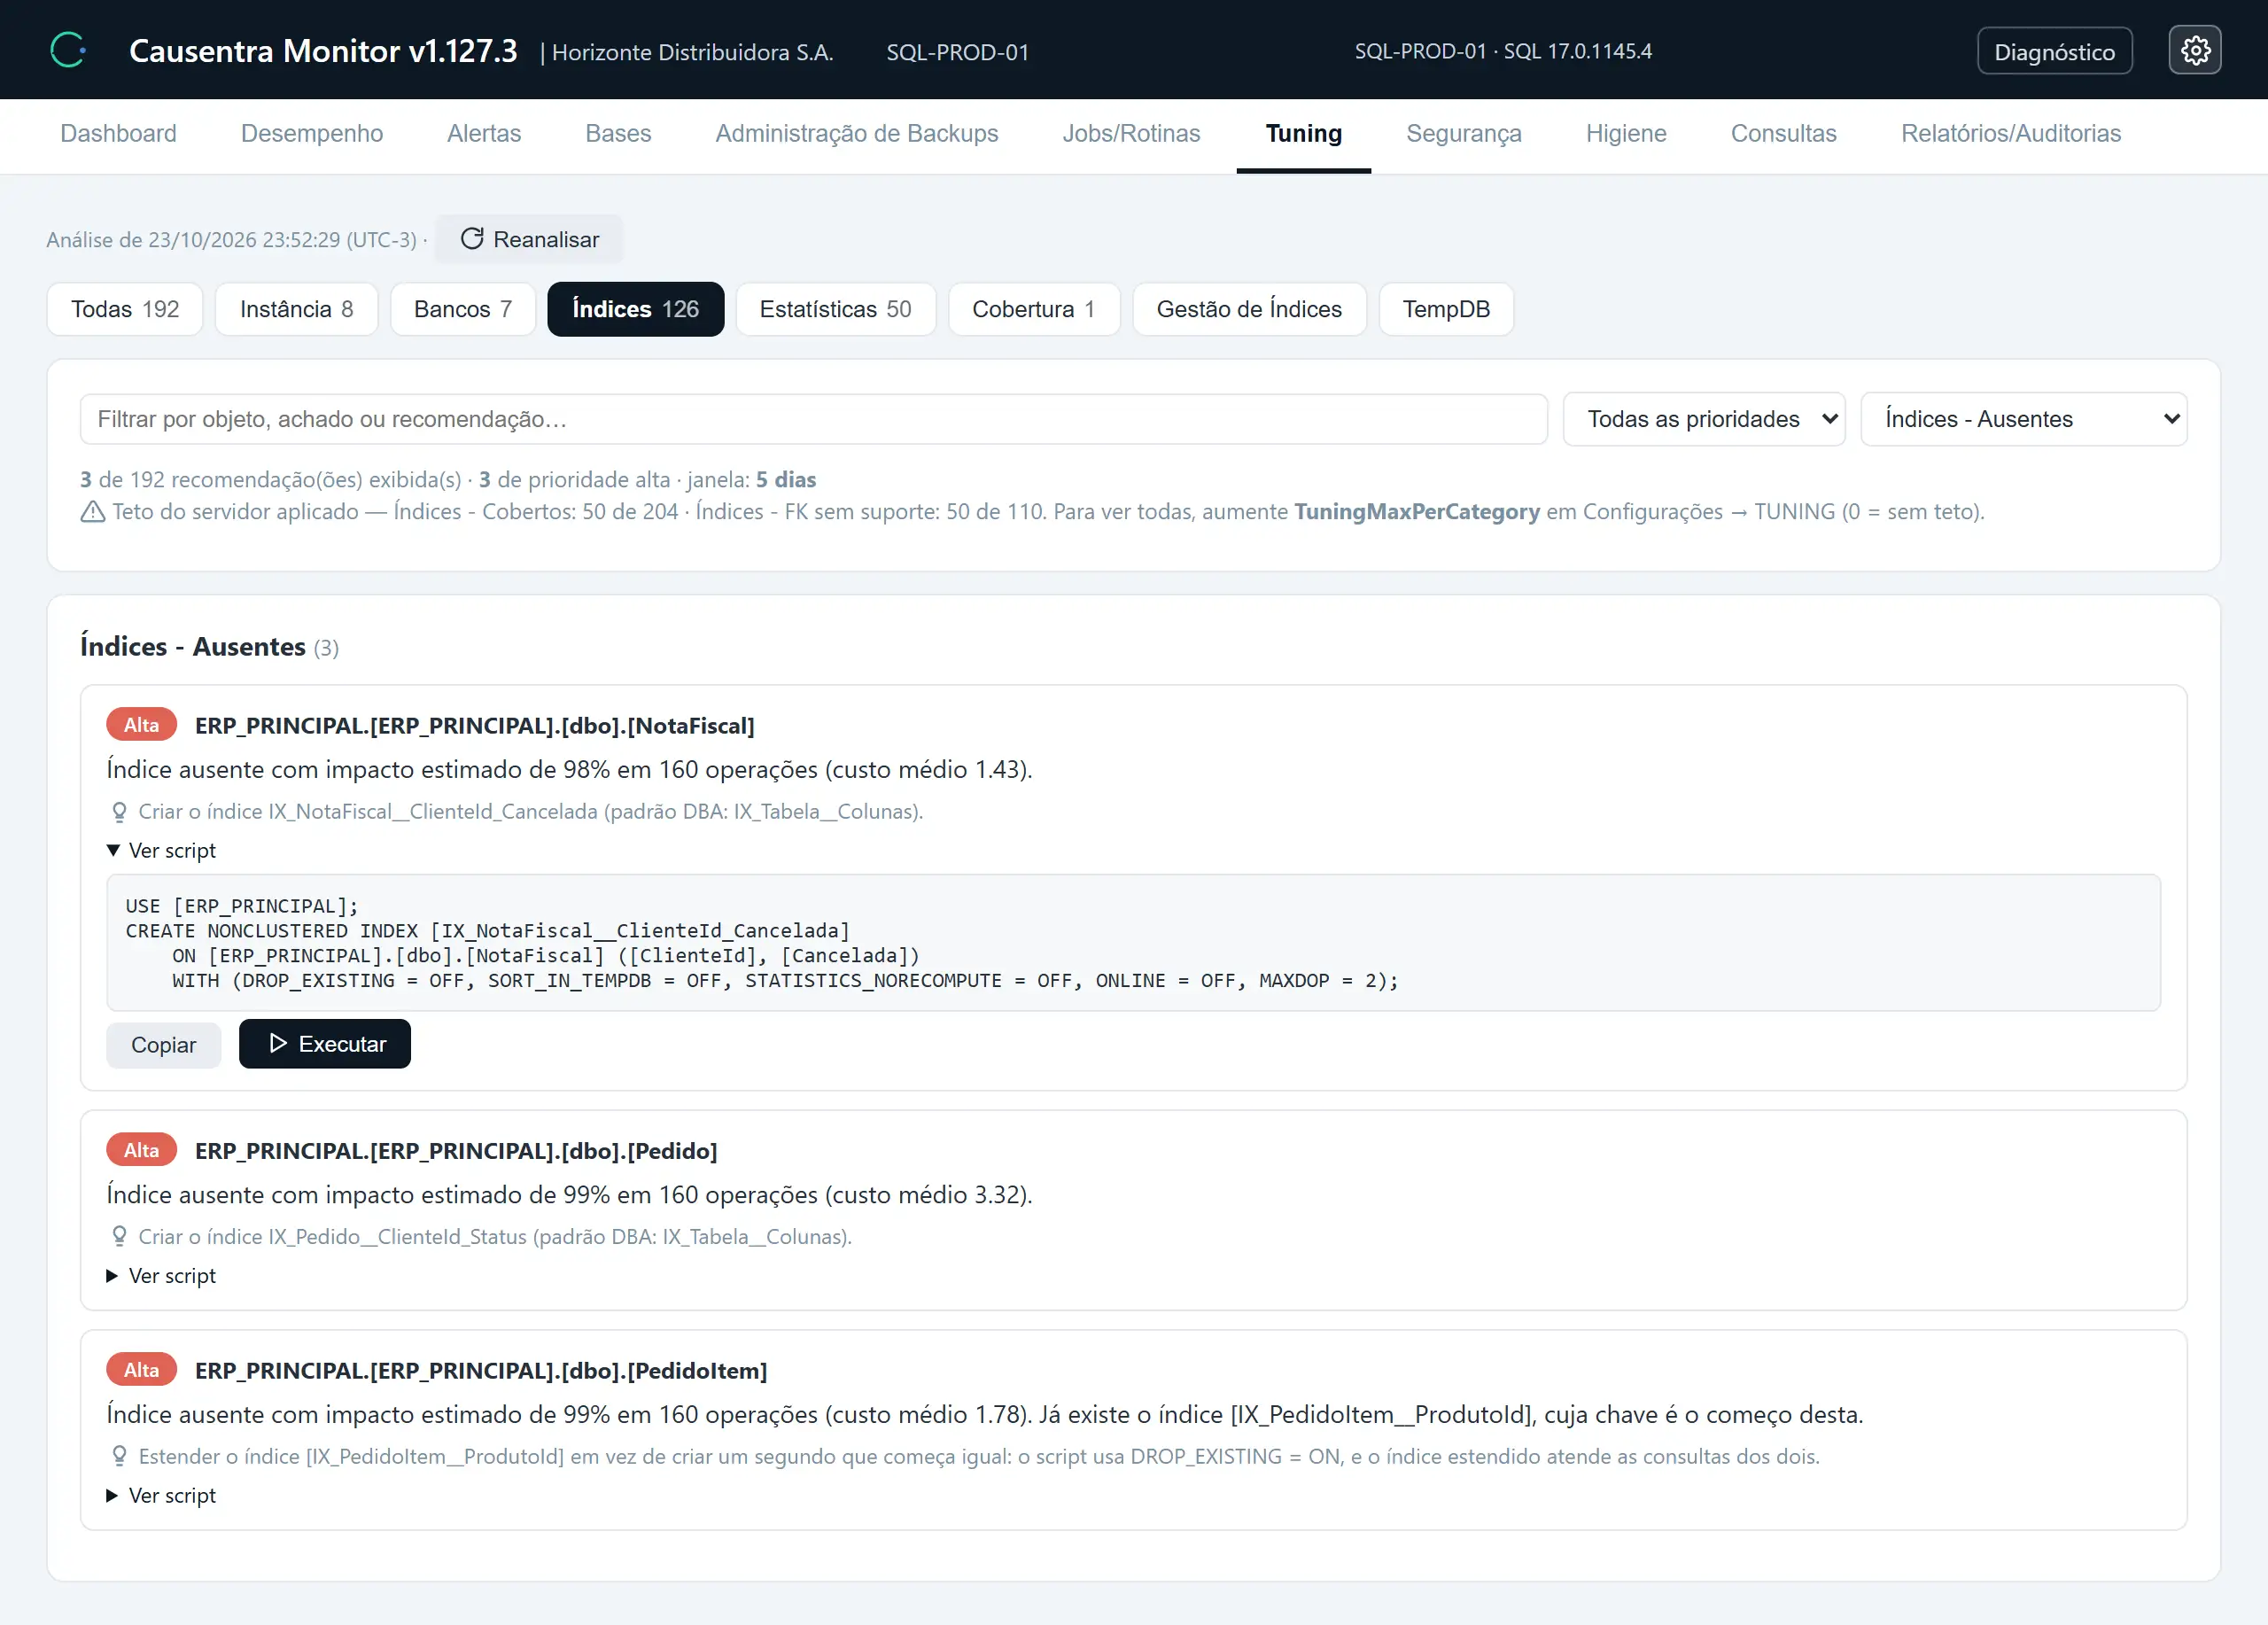Filter by Instância 8

[x=296, y=310]
